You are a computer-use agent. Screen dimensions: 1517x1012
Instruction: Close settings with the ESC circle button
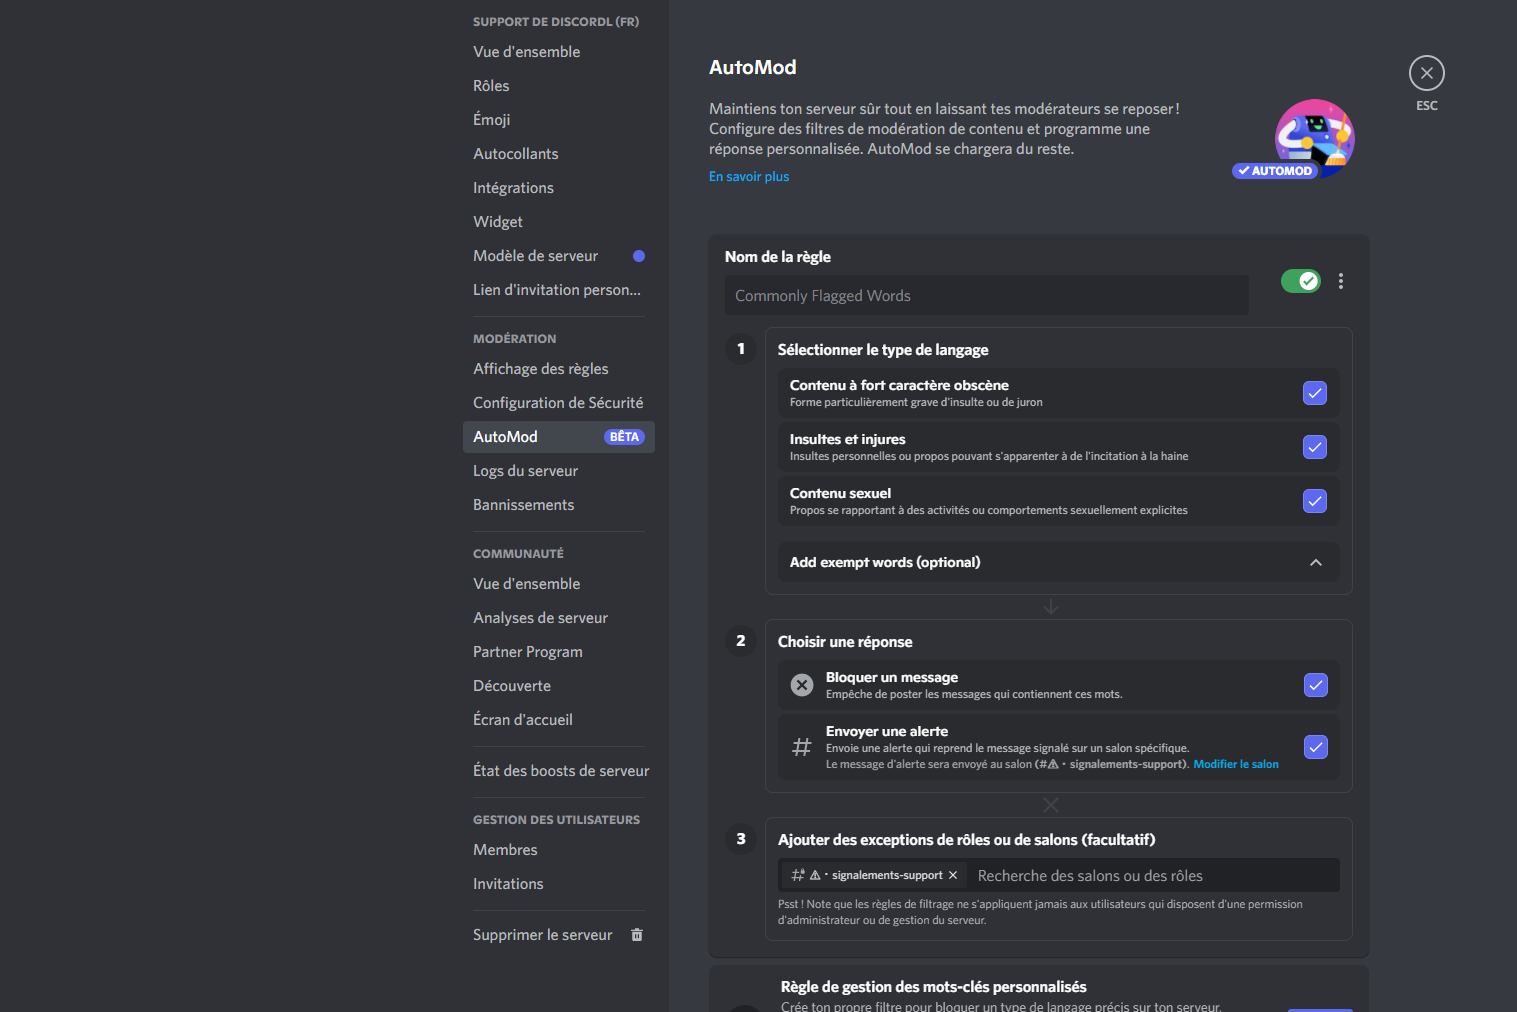coord(1426,73)
